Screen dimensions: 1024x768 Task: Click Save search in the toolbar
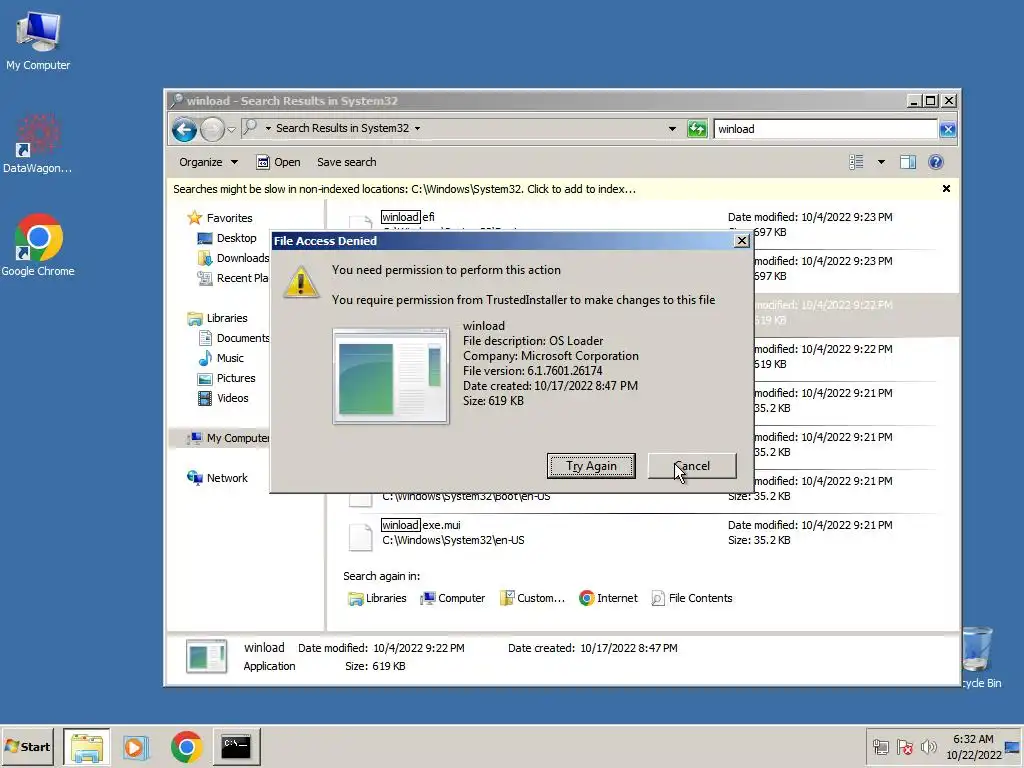(x=346, y=162)
